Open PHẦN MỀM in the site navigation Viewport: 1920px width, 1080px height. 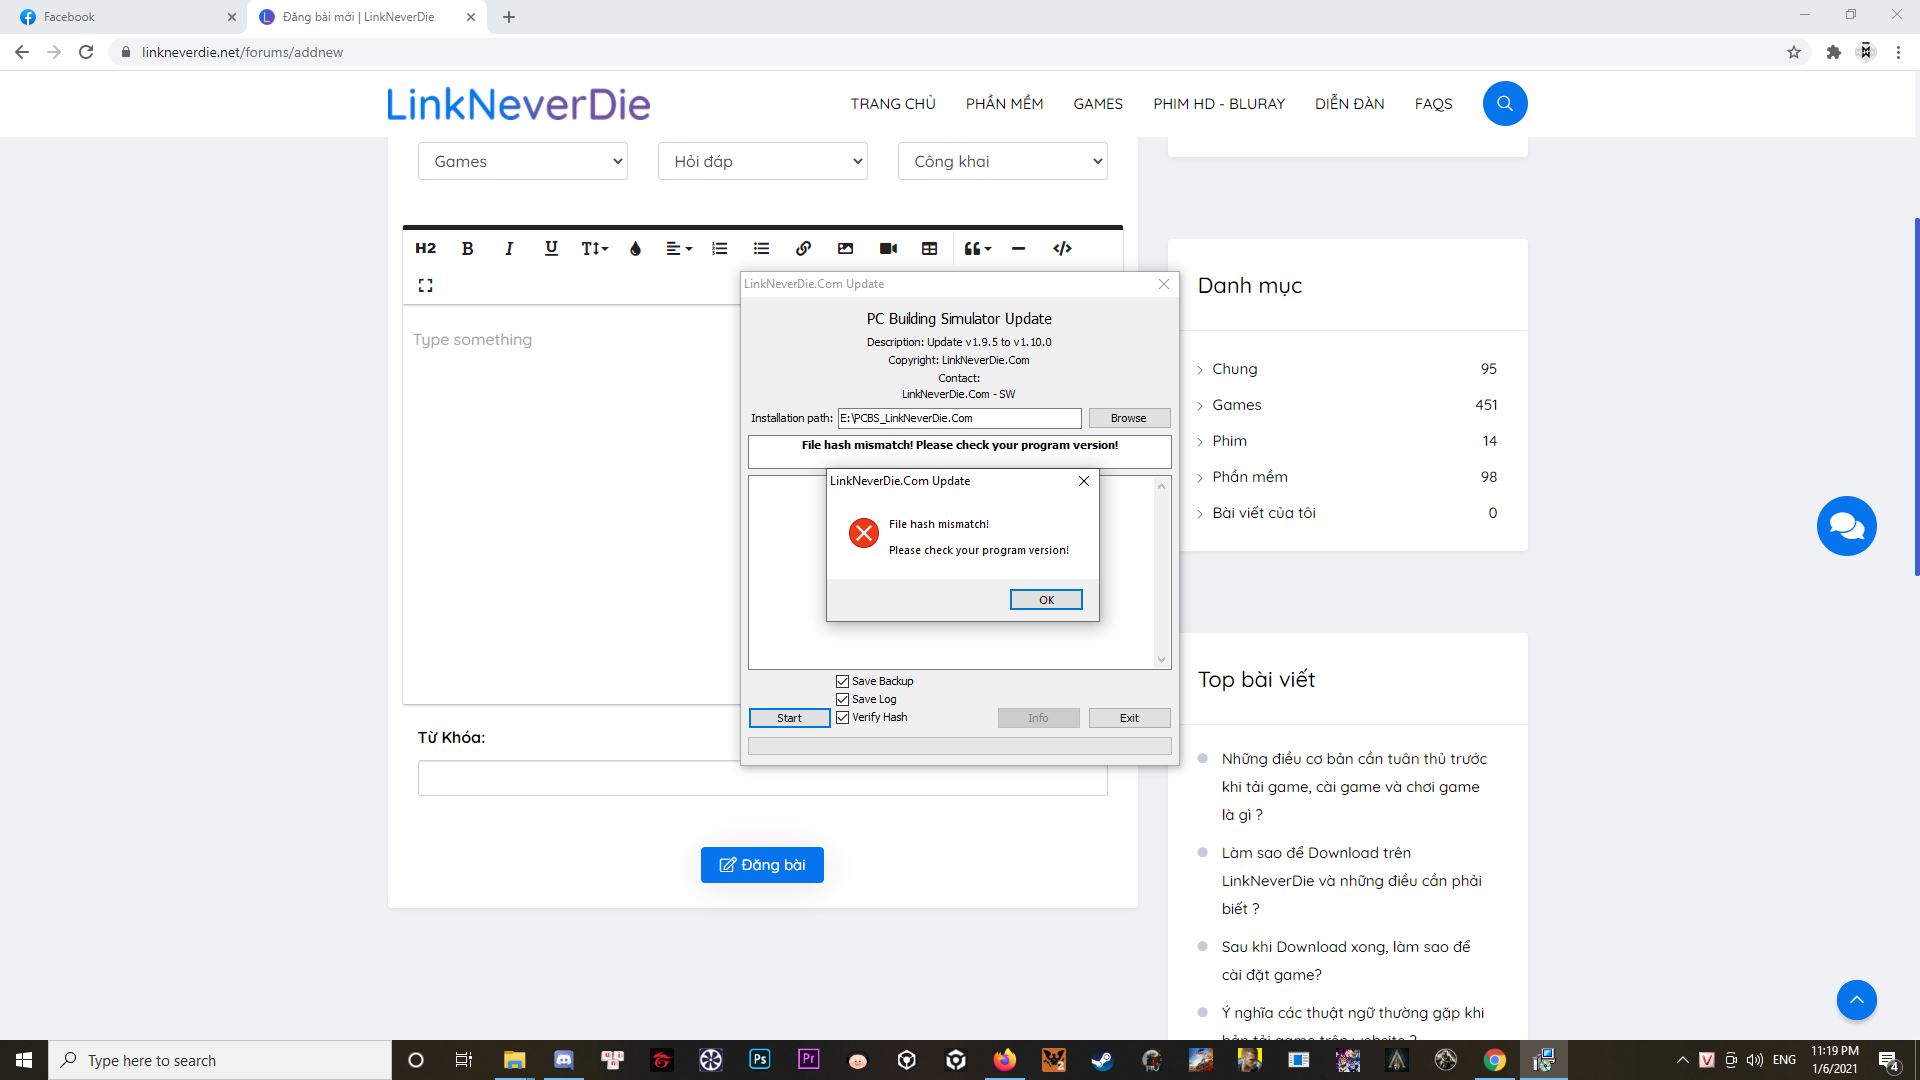1004,104
